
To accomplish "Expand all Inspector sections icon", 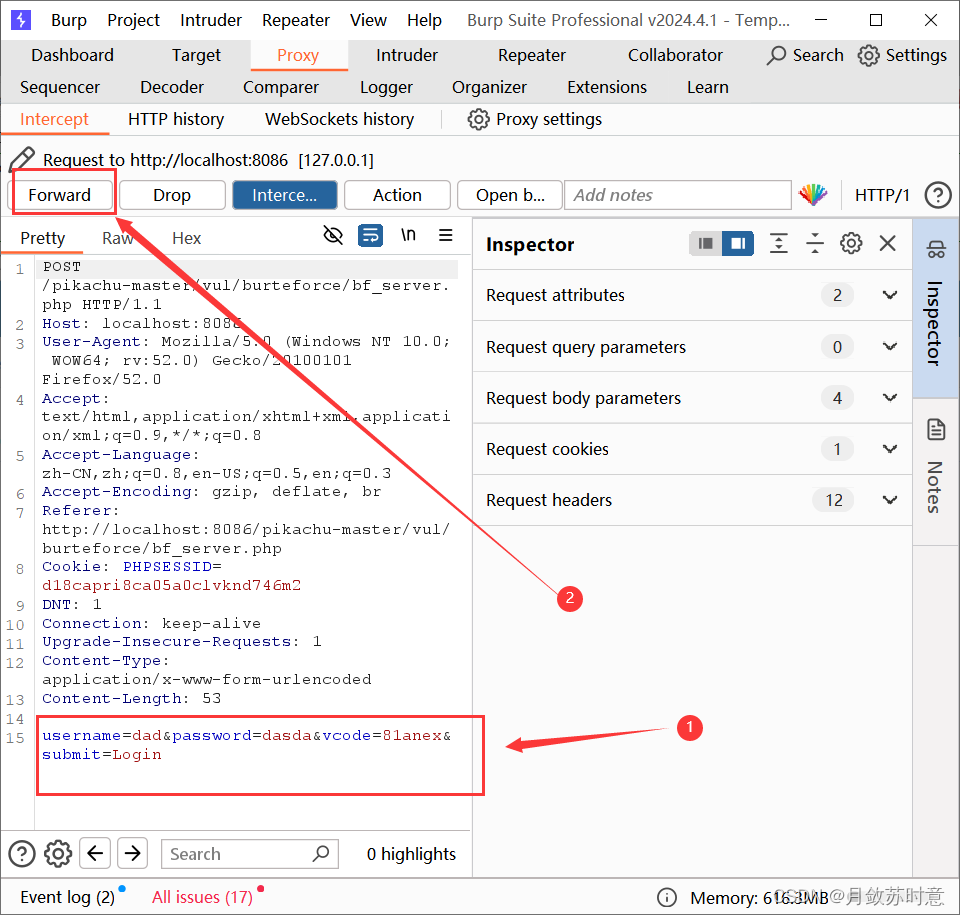I will coord(779,244).
